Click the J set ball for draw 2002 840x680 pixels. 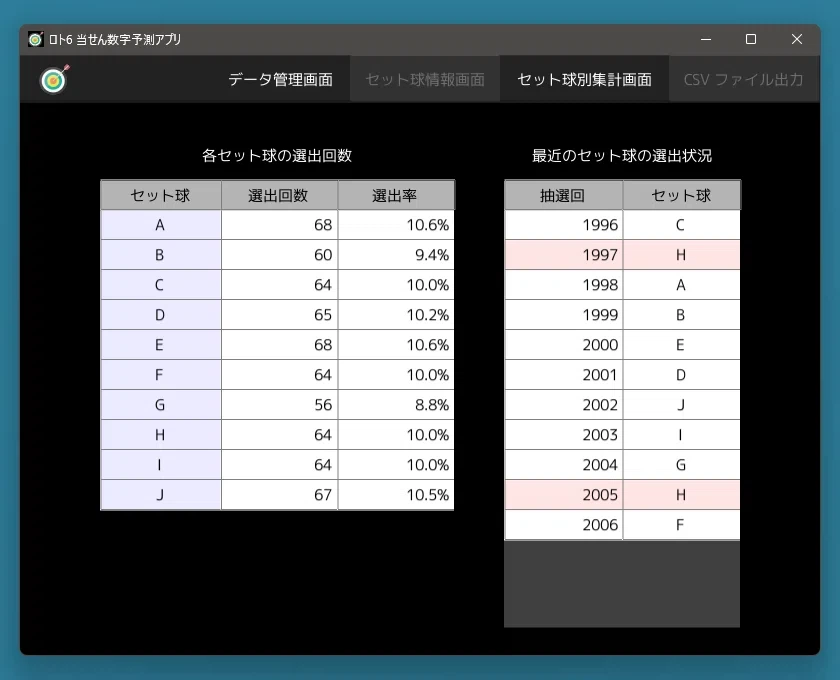[x=681, y=405]
